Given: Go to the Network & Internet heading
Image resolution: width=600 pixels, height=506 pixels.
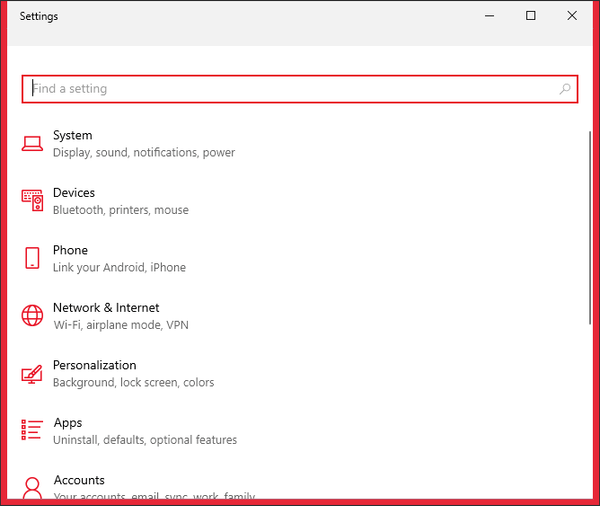Looking at the screenshot, I should (x=106, y=308).
